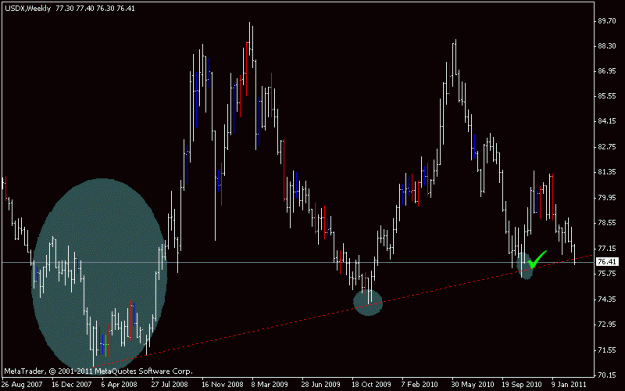Image resolution: width=625 pixels, height=391 pixels.
Task: Click the OHLC values 77.30 77.40 76.30 76.41
Action: [x=95, y=8]
